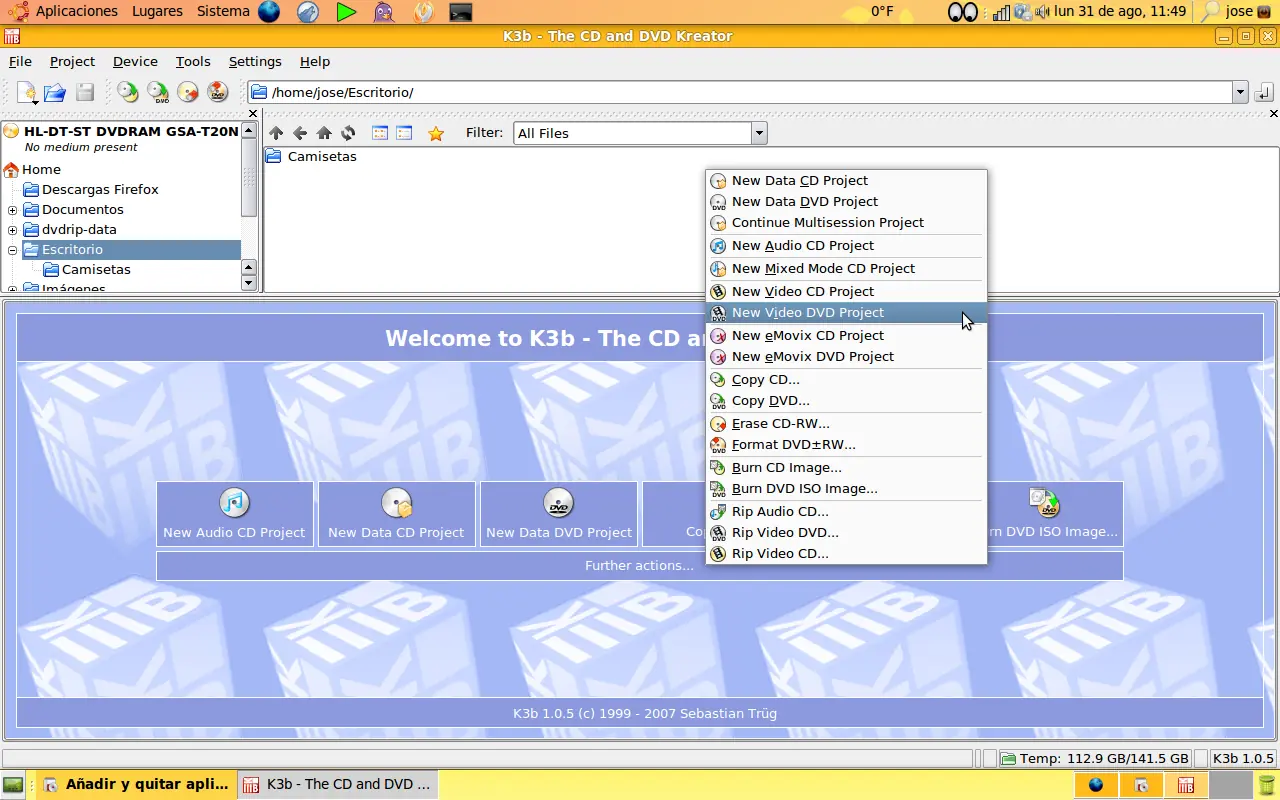Viewport: 1280px width, 800px height.
Task: Open the Lugares menu in top panel
Action: (x=157, y=12)
